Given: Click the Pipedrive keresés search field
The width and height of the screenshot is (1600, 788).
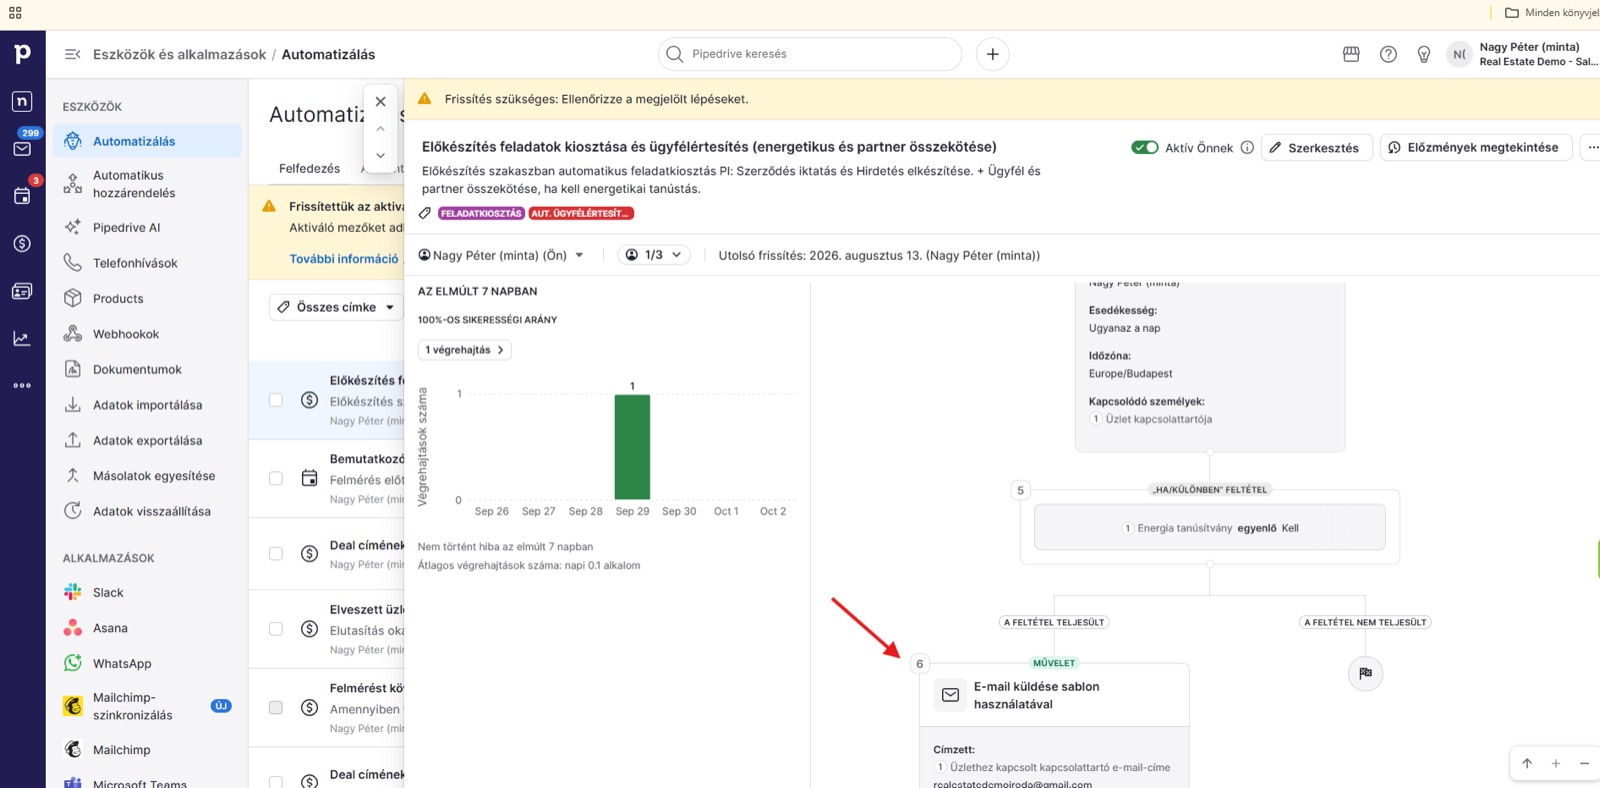Looking at the screenshot, I should click(810, 54).
